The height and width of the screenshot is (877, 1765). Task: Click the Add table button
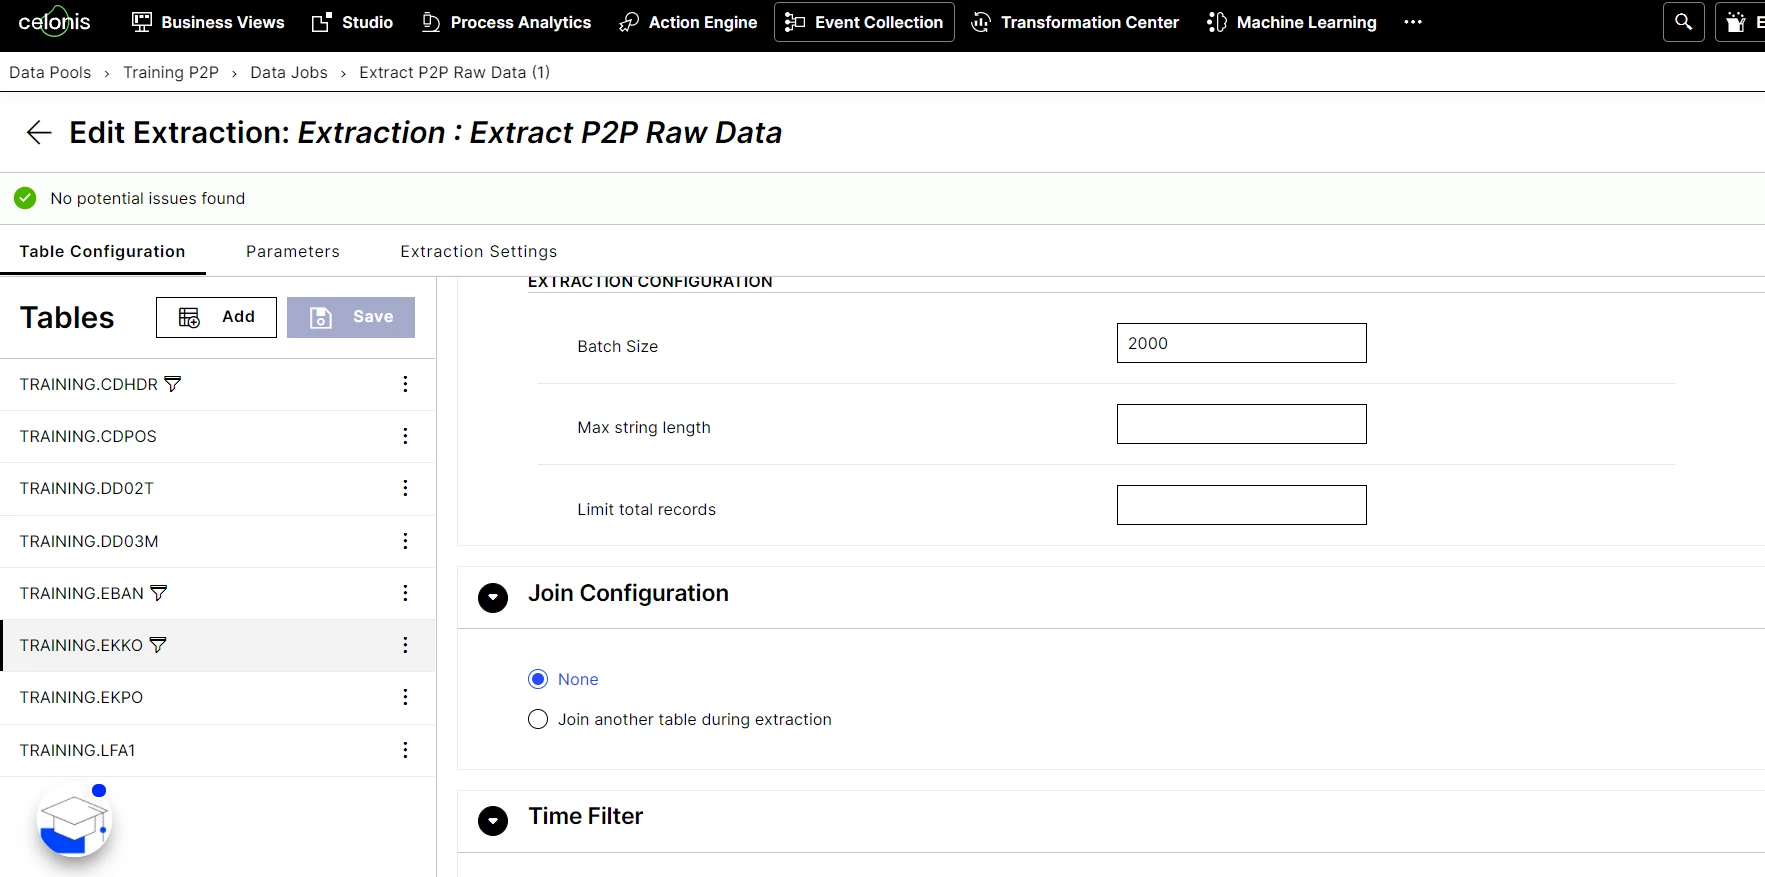pyautogui.click(x=216, y=317)
